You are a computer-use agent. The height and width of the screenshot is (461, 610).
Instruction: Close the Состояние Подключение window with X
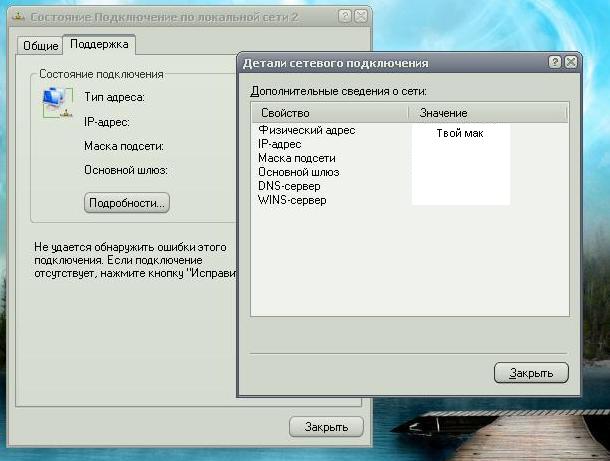(x=361, y=17)
